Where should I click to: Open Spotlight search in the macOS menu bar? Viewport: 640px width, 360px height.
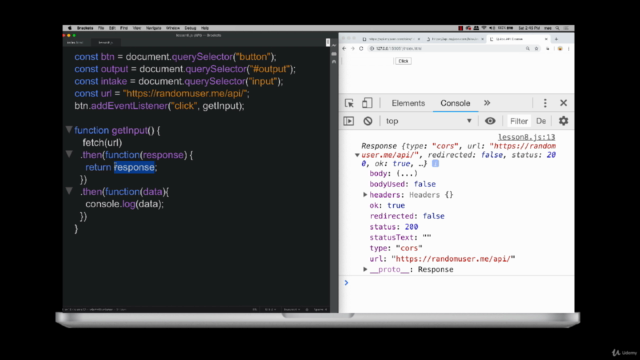557,28
